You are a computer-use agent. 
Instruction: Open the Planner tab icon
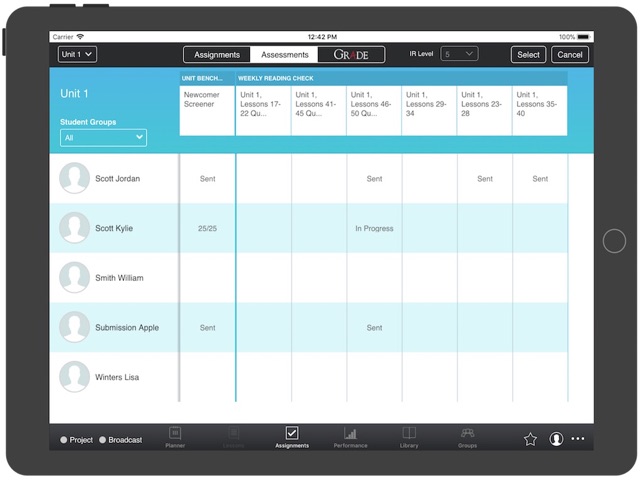[x=175, y=433]
